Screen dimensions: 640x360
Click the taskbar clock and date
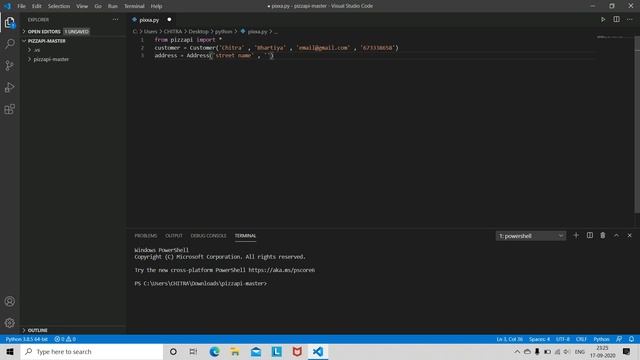click(x=602, y=351)
